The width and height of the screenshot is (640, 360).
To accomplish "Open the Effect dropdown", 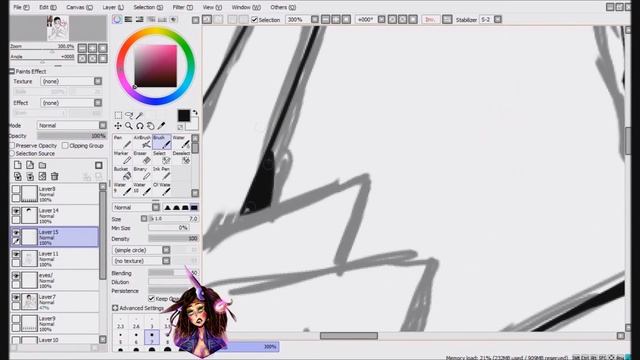I will tap(71, 103).
